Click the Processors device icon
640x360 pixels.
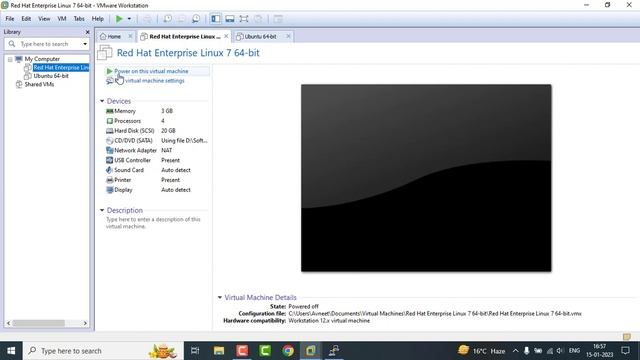pos(109,121)
